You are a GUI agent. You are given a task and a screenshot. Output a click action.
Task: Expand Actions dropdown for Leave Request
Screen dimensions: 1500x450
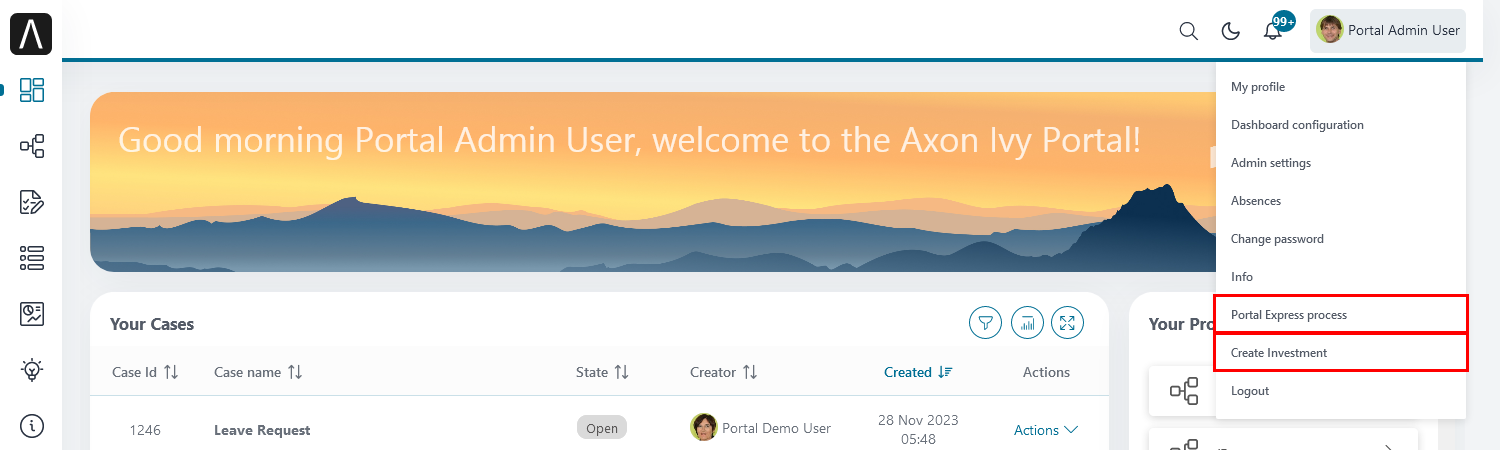[x=1046, y=430]
